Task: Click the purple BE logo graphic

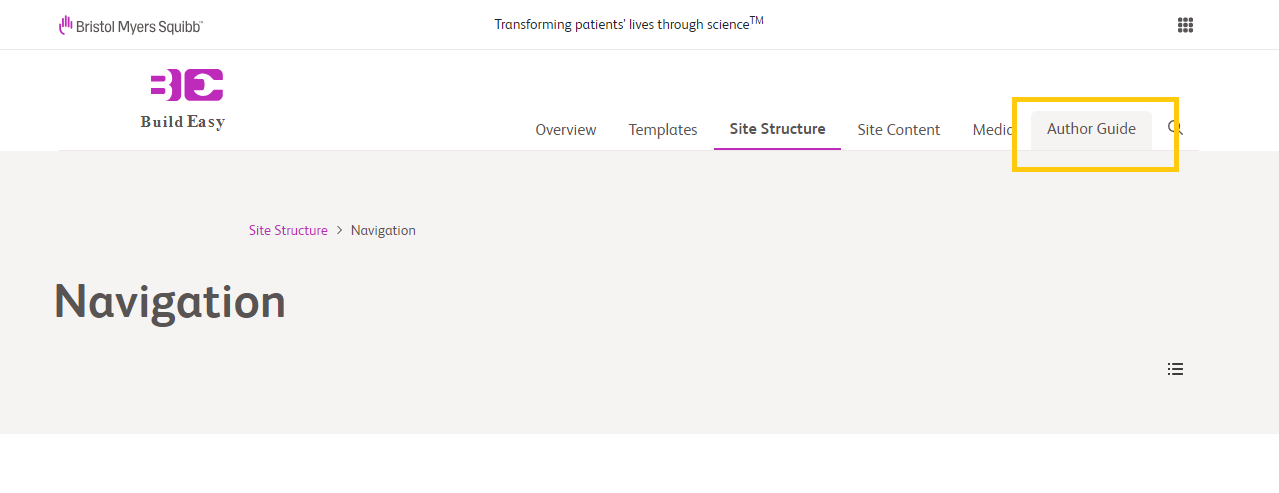Action: pos(187,85)
